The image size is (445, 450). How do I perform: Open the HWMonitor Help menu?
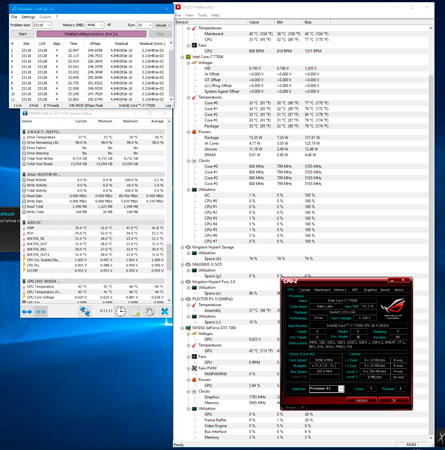(215, 15)
